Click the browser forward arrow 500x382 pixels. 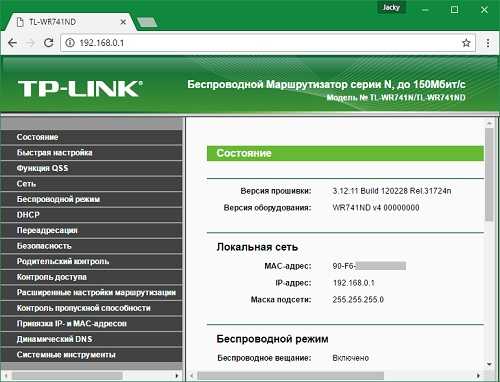coord(31,43)
